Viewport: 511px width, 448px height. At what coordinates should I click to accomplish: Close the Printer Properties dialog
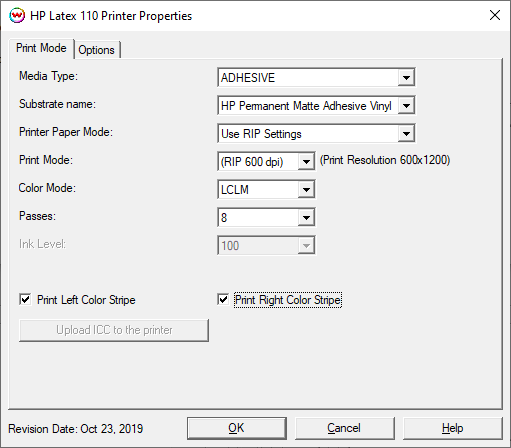(x=495, y=15)
